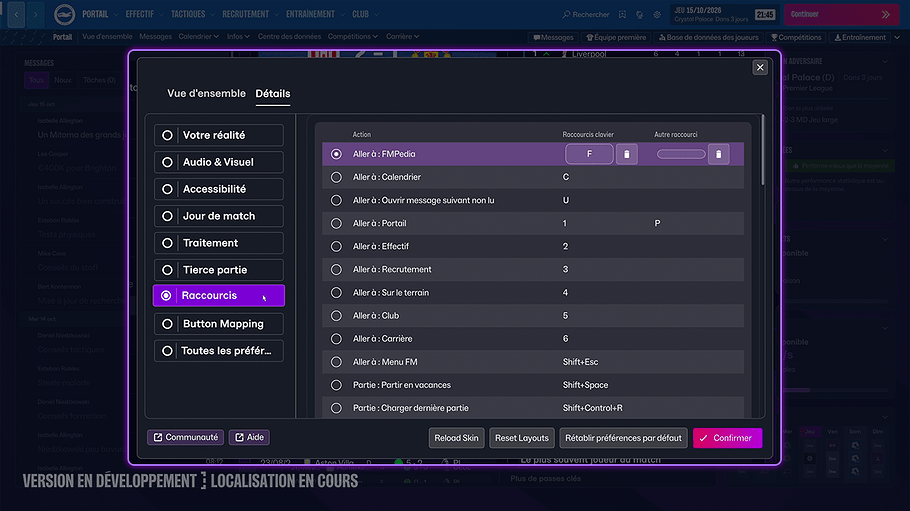Screen dimensions: 910x511
Task: Open Aide help link
Action: (249, 437)
